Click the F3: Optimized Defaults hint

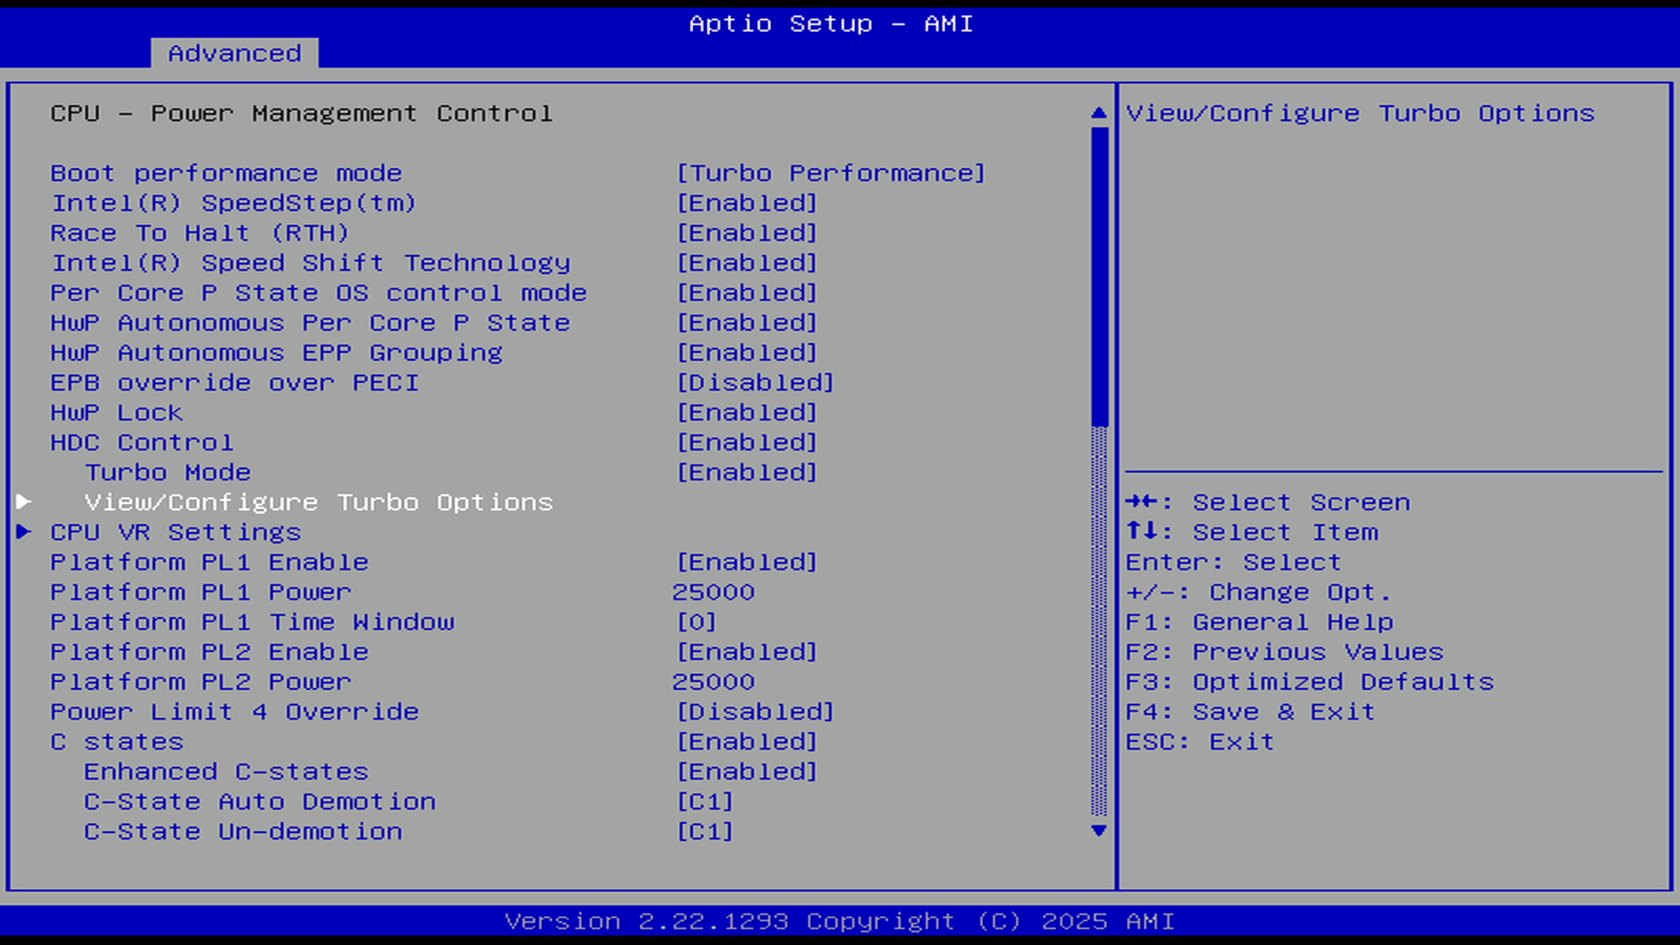coord(1309,682)
